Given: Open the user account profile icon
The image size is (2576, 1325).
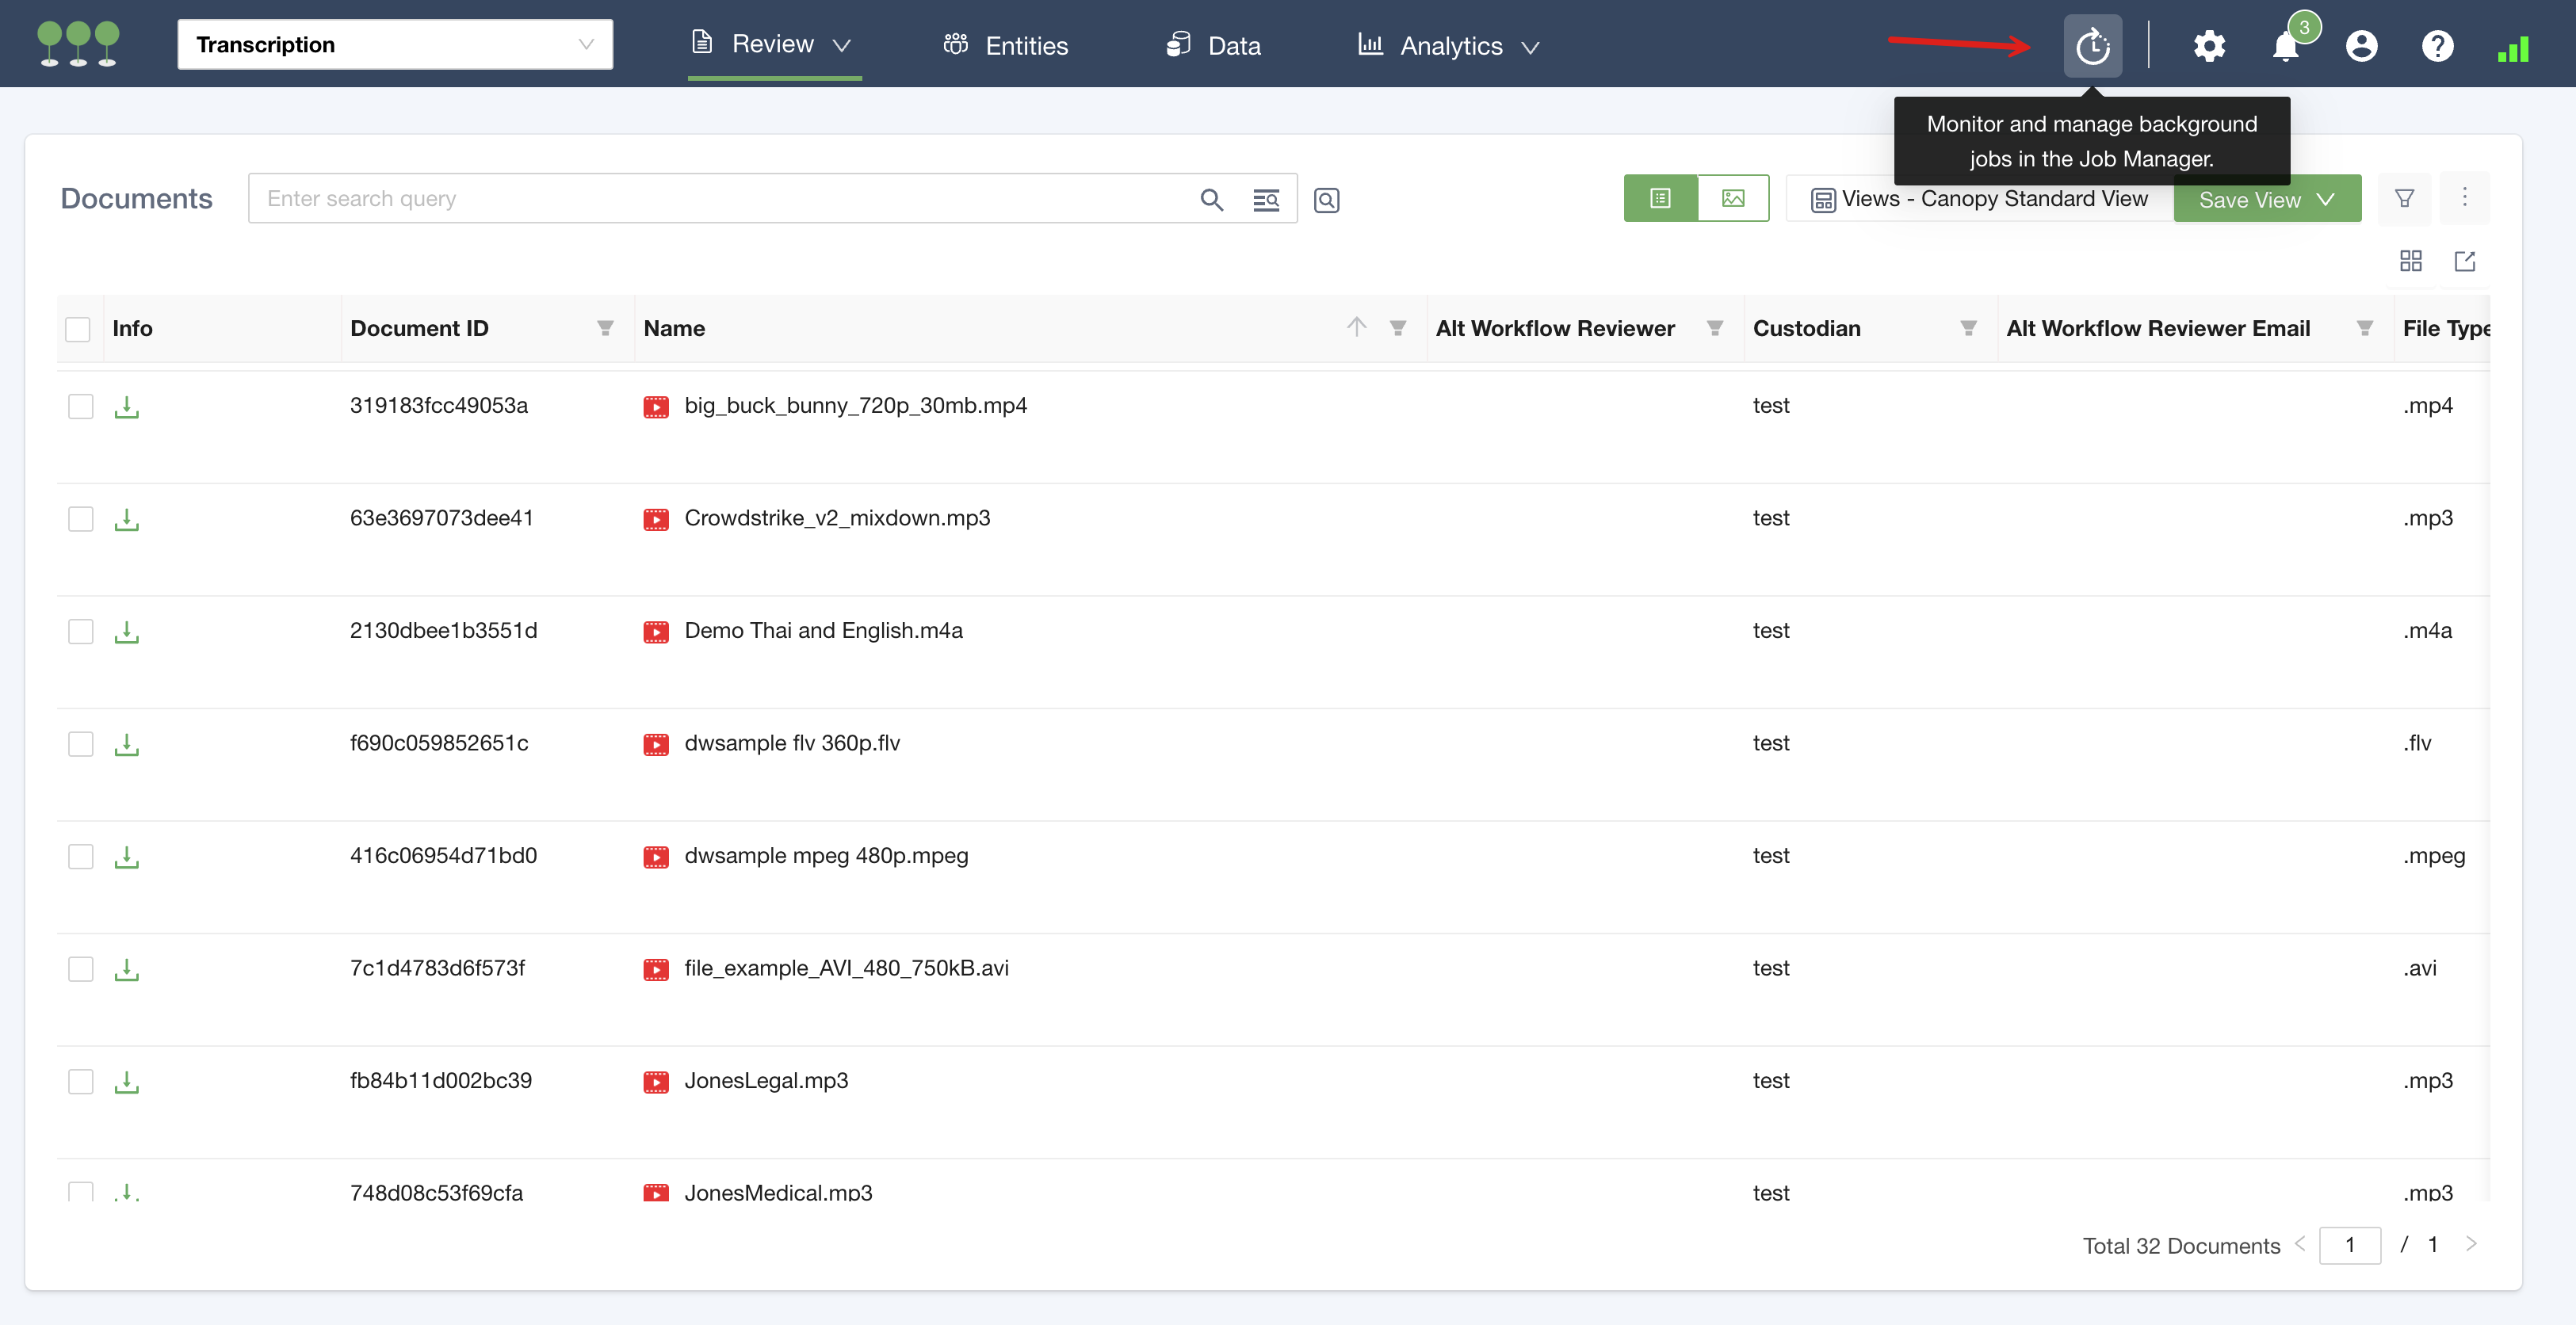Looking at the screenshot, I should click(x=2361, y=46).
